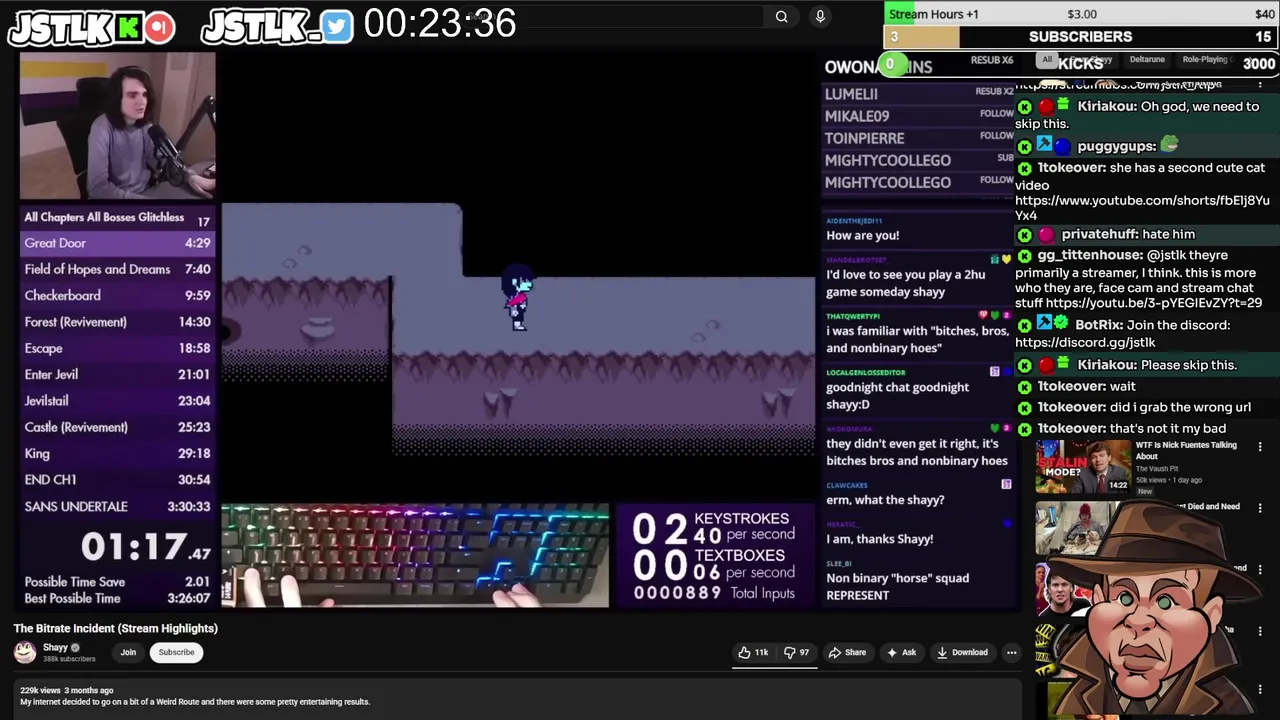Click the Download button
The width and height of the screenshot is (1280, 720).
pos(961,652)
